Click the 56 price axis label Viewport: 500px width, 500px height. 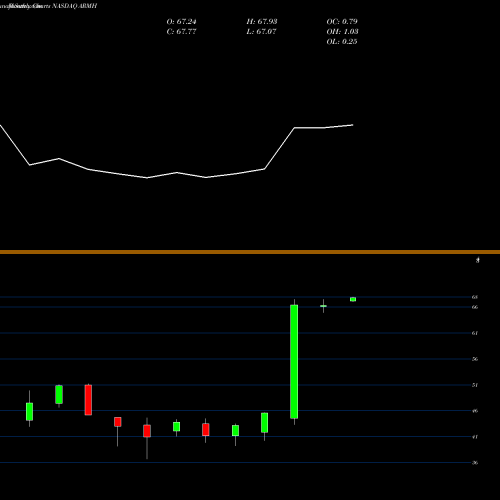pyautogui.click(x=475, y=359)
